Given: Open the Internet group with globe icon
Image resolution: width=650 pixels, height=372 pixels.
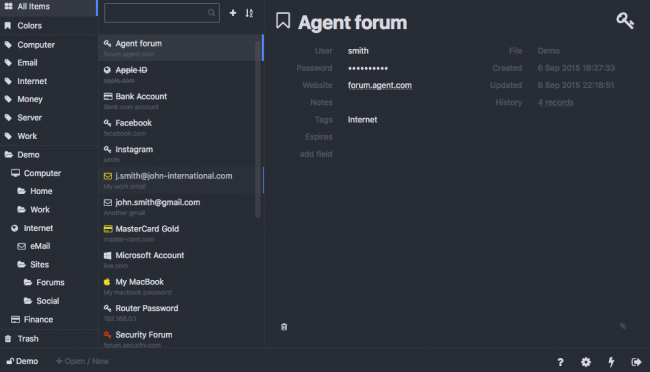Looking at the screenshot, I should (x=48, y=228).
